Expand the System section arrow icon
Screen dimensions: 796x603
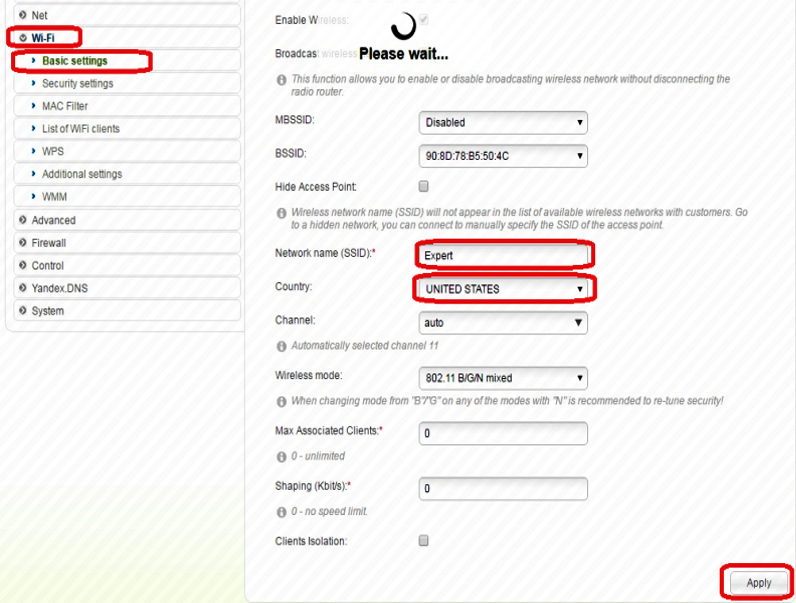click(x=22, y=311)
